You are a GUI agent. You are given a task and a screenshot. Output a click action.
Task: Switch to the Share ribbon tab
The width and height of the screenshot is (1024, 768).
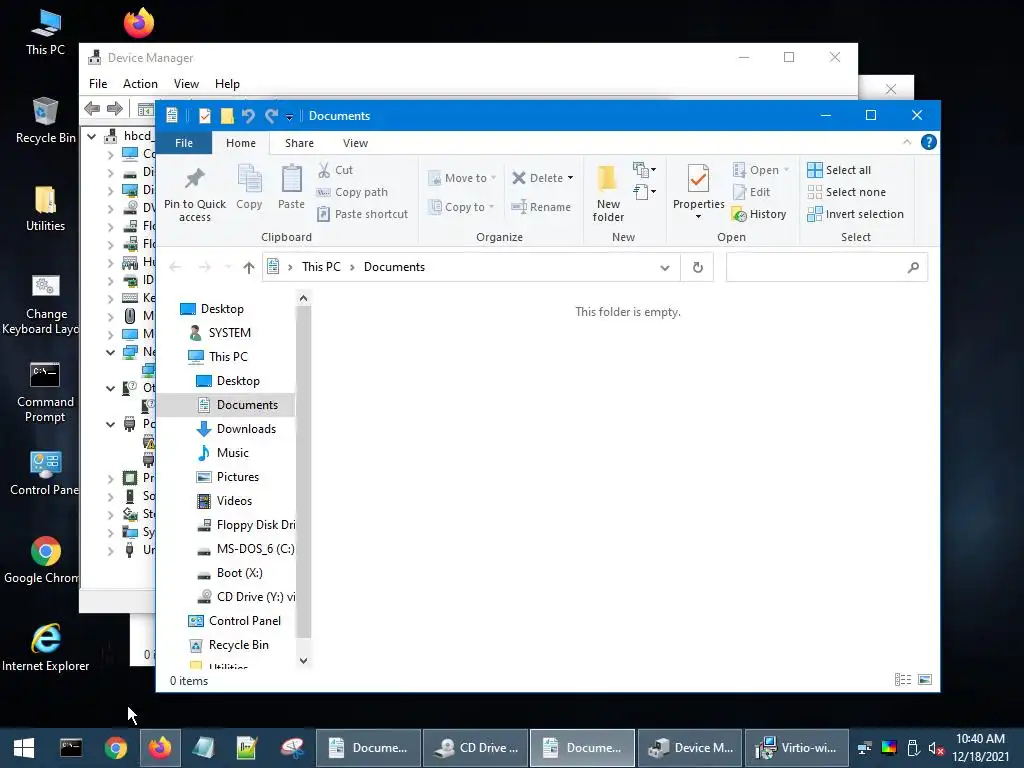tap(299, 143)
